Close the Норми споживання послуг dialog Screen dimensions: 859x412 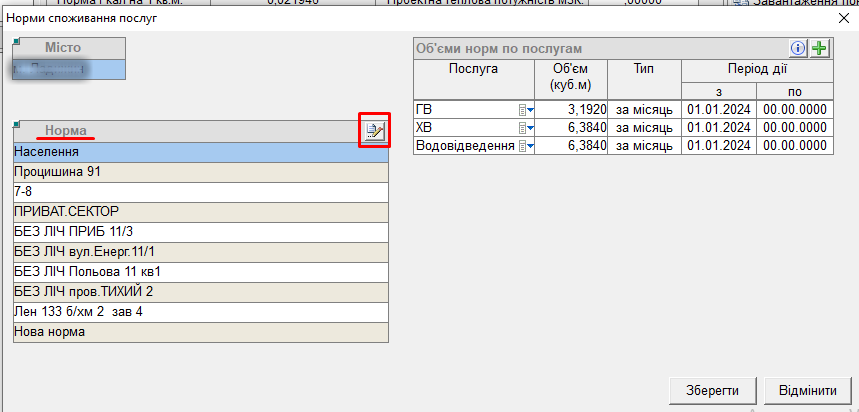click(x=841, y=18)
